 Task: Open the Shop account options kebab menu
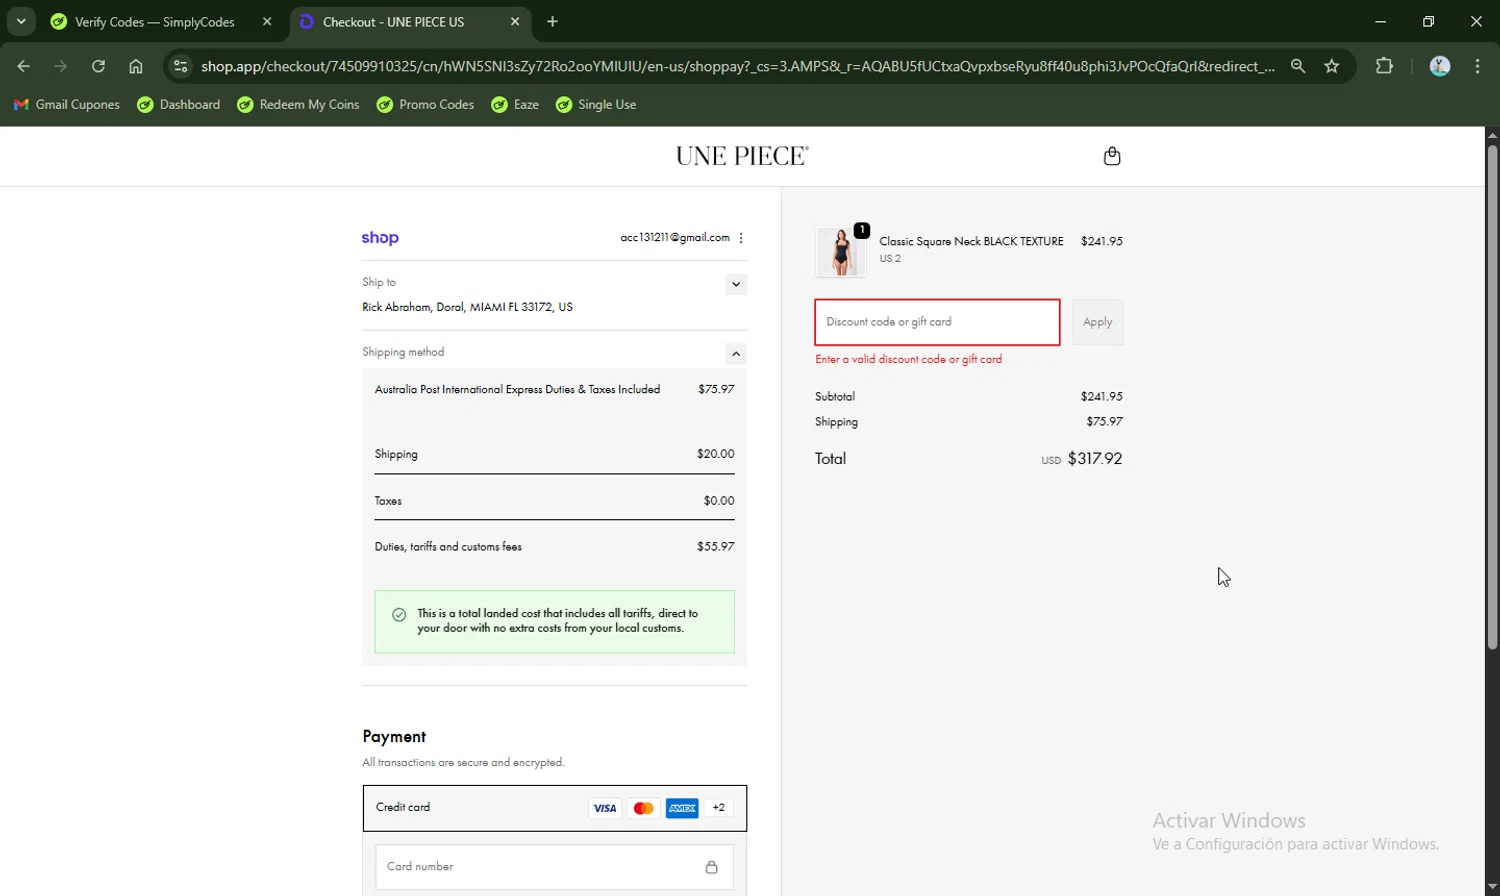(x=741, y=238)
